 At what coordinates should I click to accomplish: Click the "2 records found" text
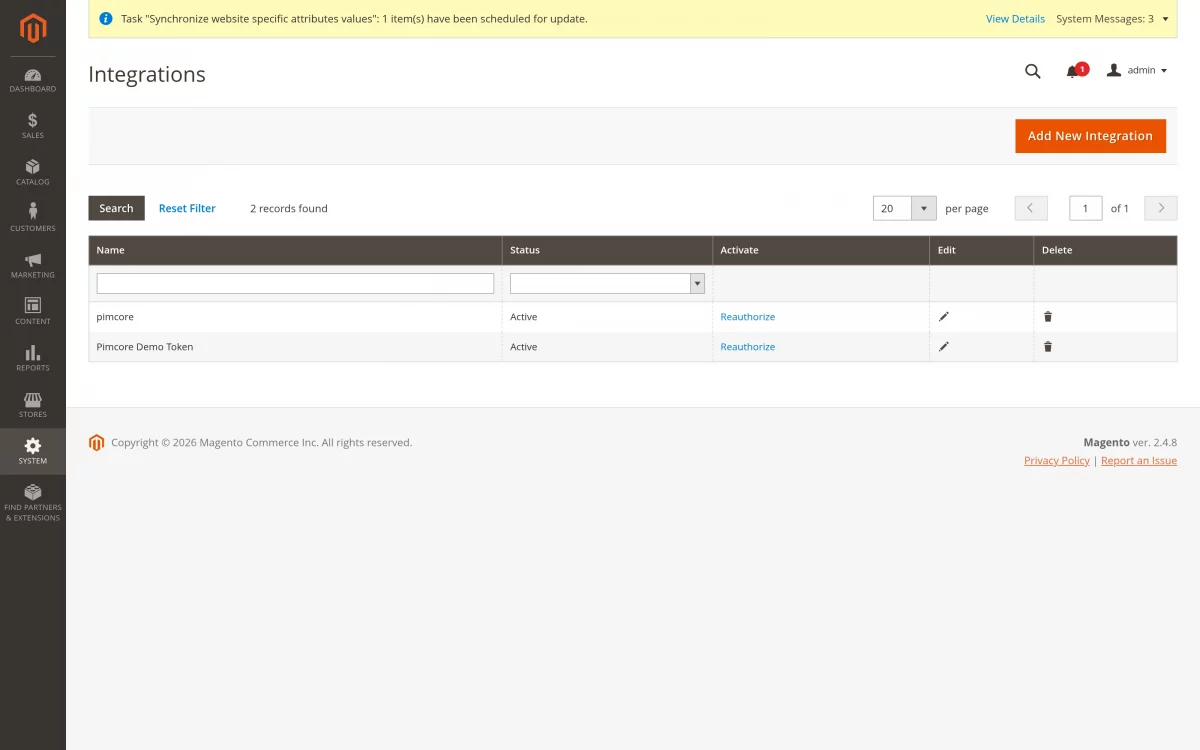[289, 208]
